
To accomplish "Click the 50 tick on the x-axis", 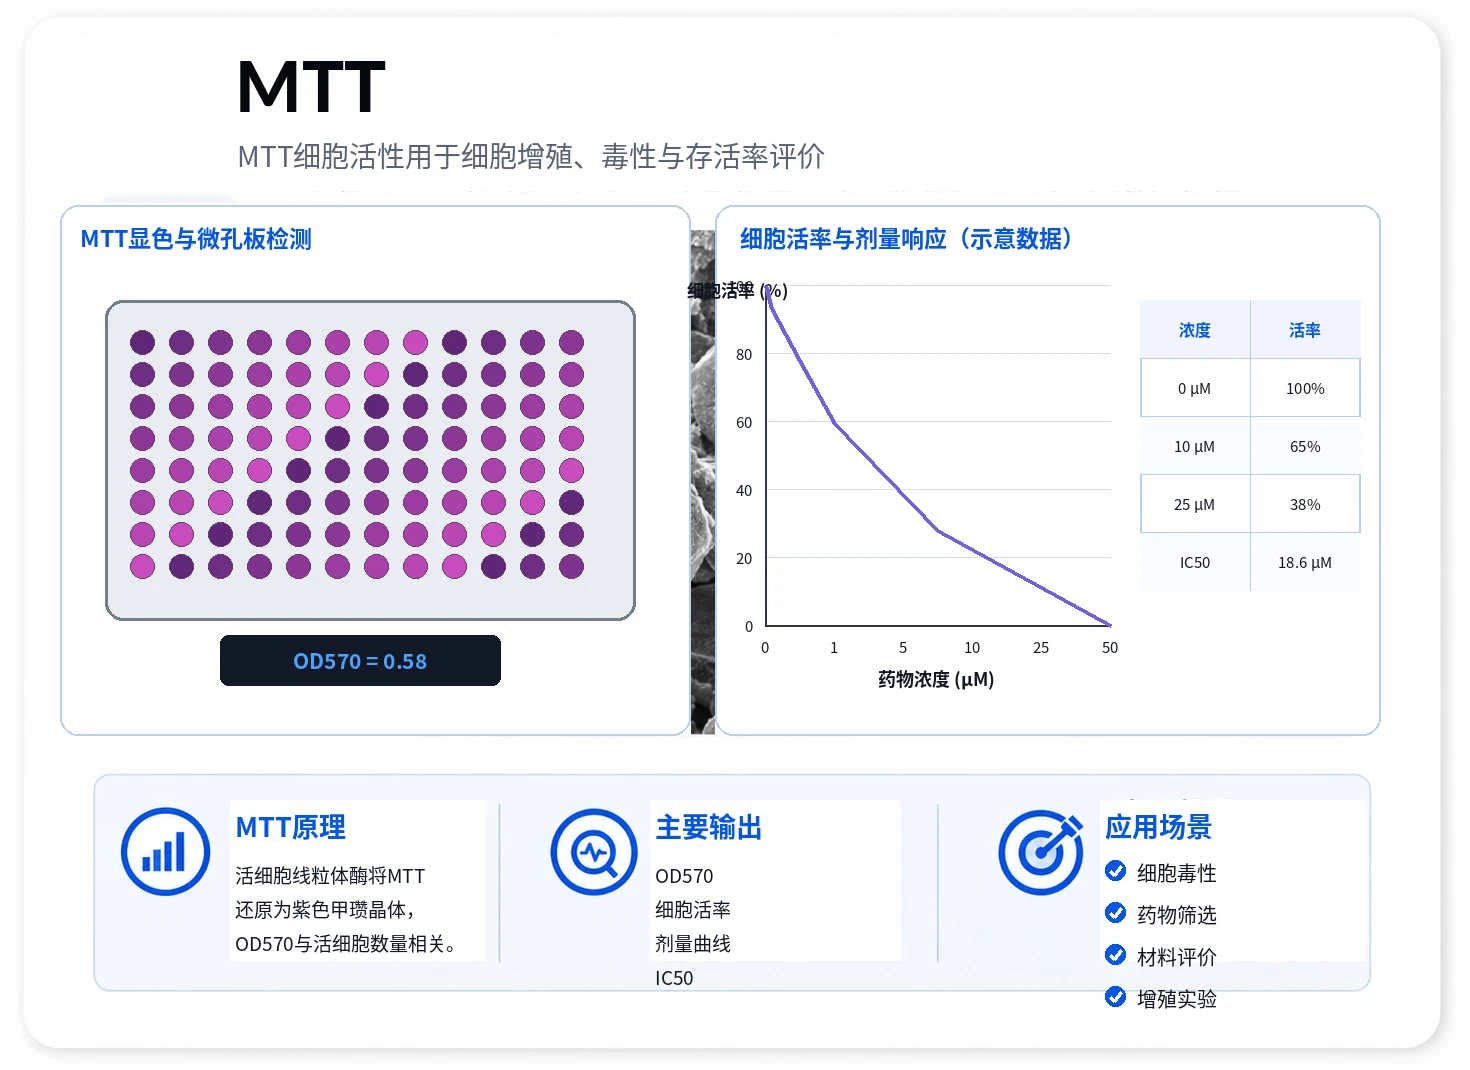I will [x=1110, y=648].
